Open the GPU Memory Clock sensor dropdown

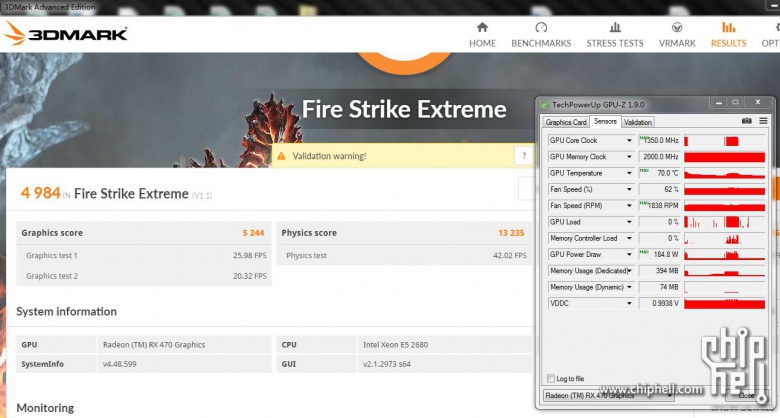pos(629,157)
